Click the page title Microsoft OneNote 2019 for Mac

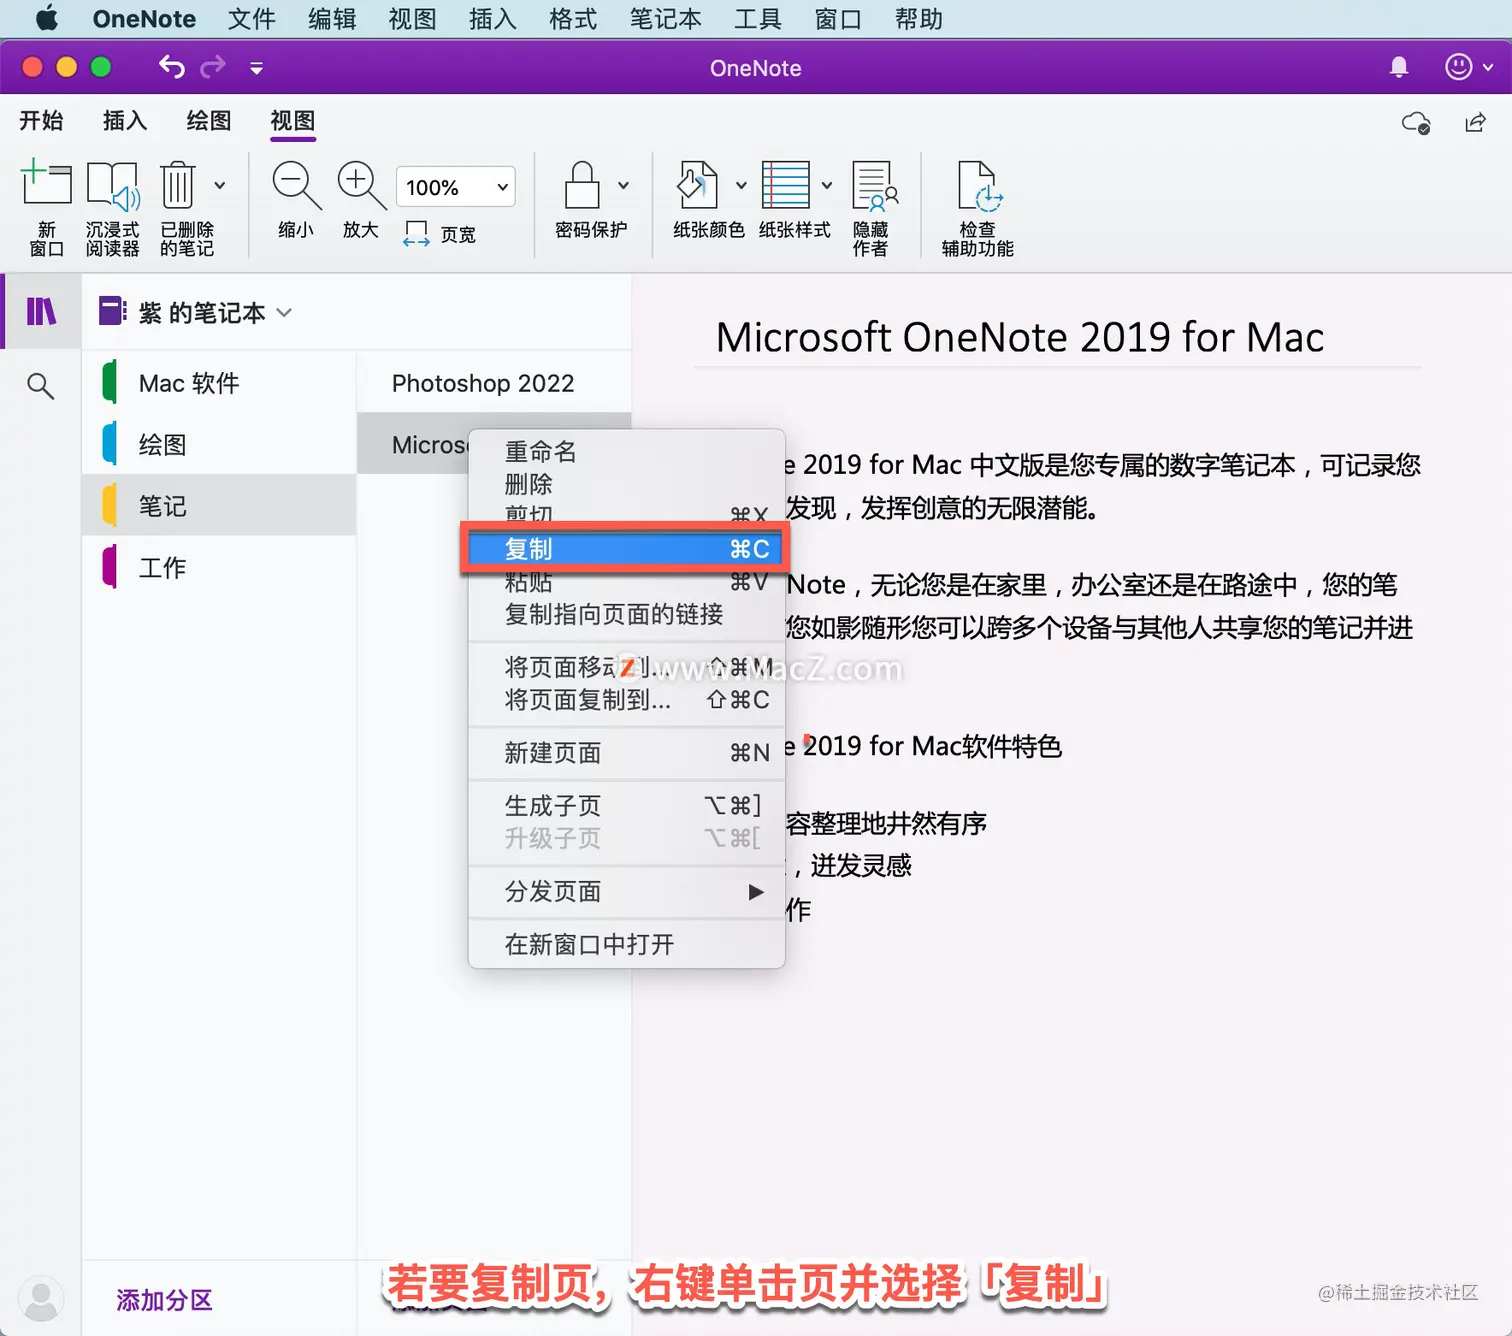(x=1020, y=337)
